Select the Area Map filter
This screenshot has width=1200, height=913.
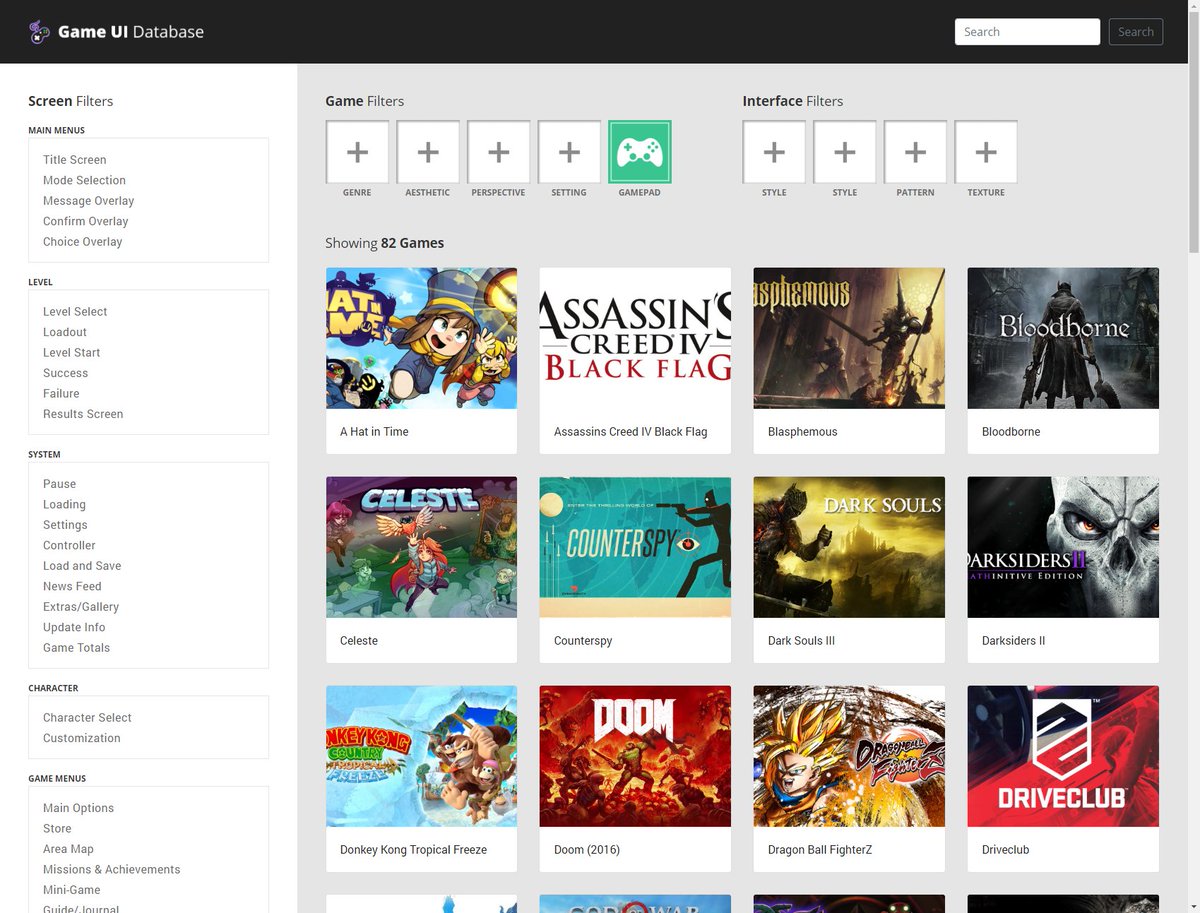(68, 849)
